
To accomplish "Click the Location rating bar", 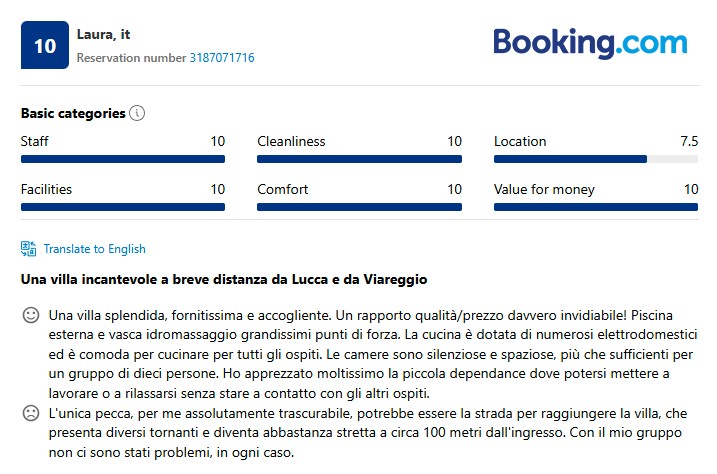I will click(595, 159).
